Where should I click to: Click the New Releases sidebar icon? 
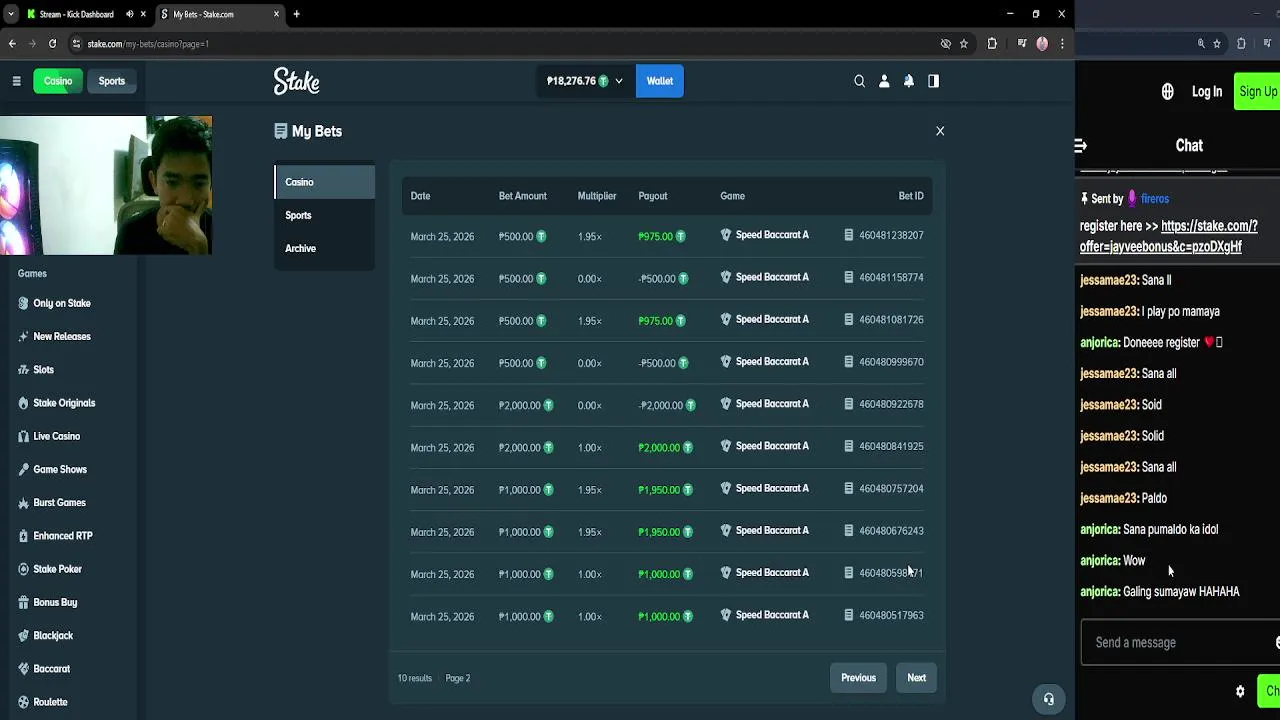(23, 336)
